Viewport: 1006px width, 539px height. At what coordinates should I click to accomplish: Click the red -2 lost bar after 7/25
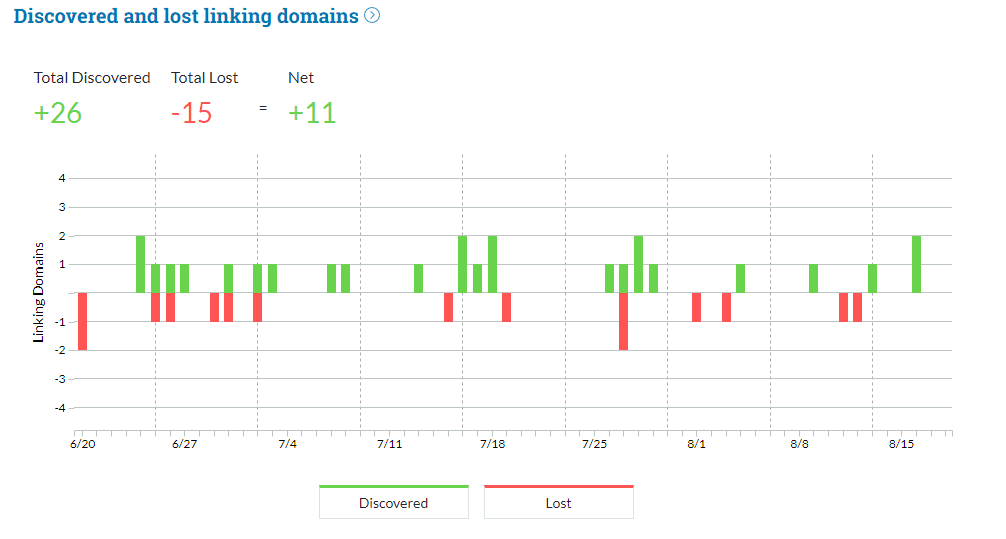pos(623,321)
